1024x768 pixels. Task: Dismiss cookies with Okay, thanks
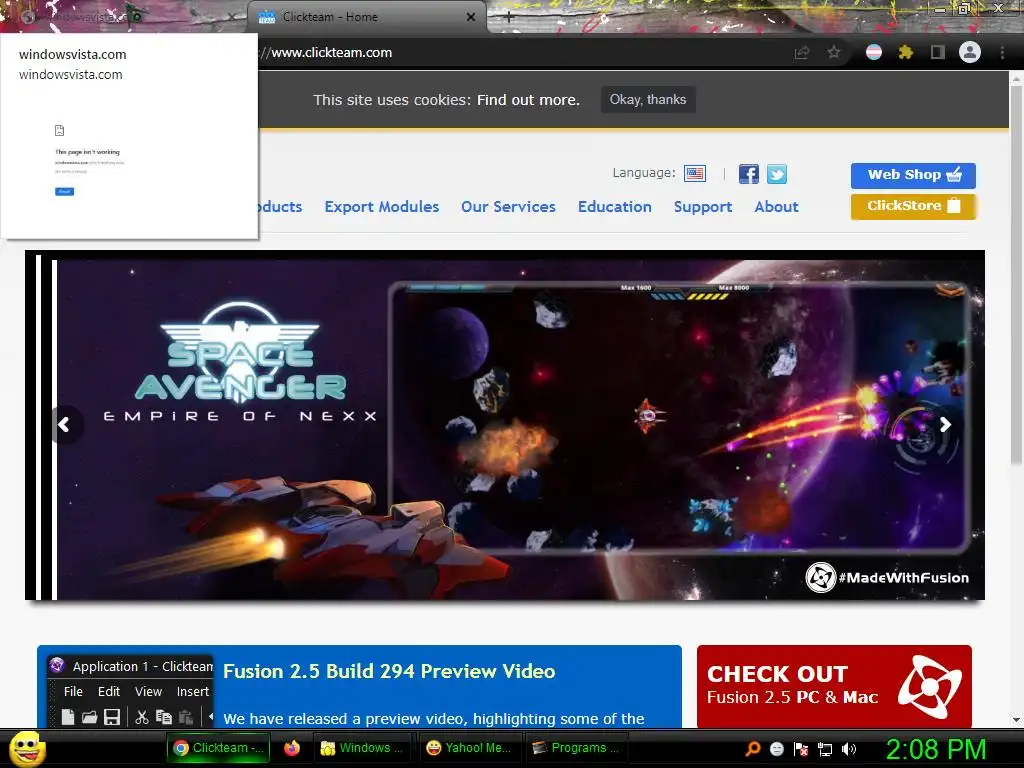pos(648,99)
